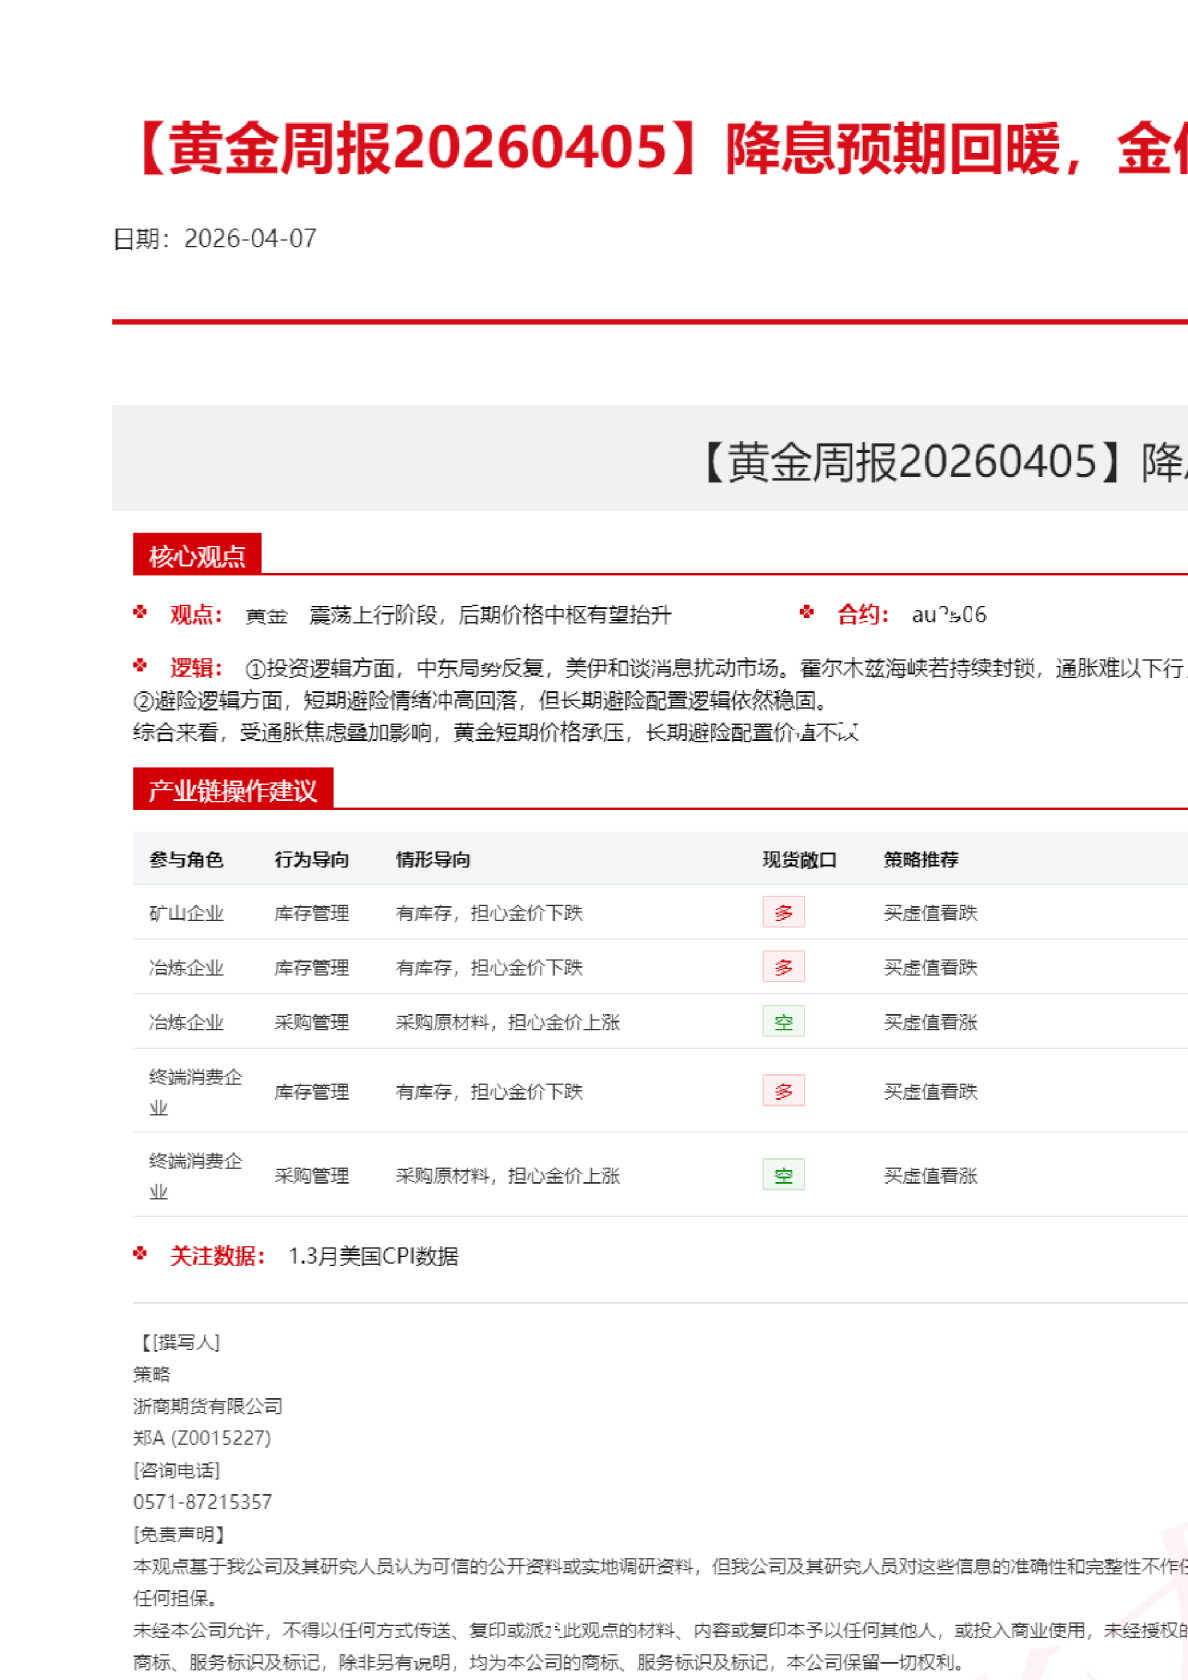Screen dimensions: 1188x1680
Task: Click the 策略推荐 column header
Action: coord(921,859)
